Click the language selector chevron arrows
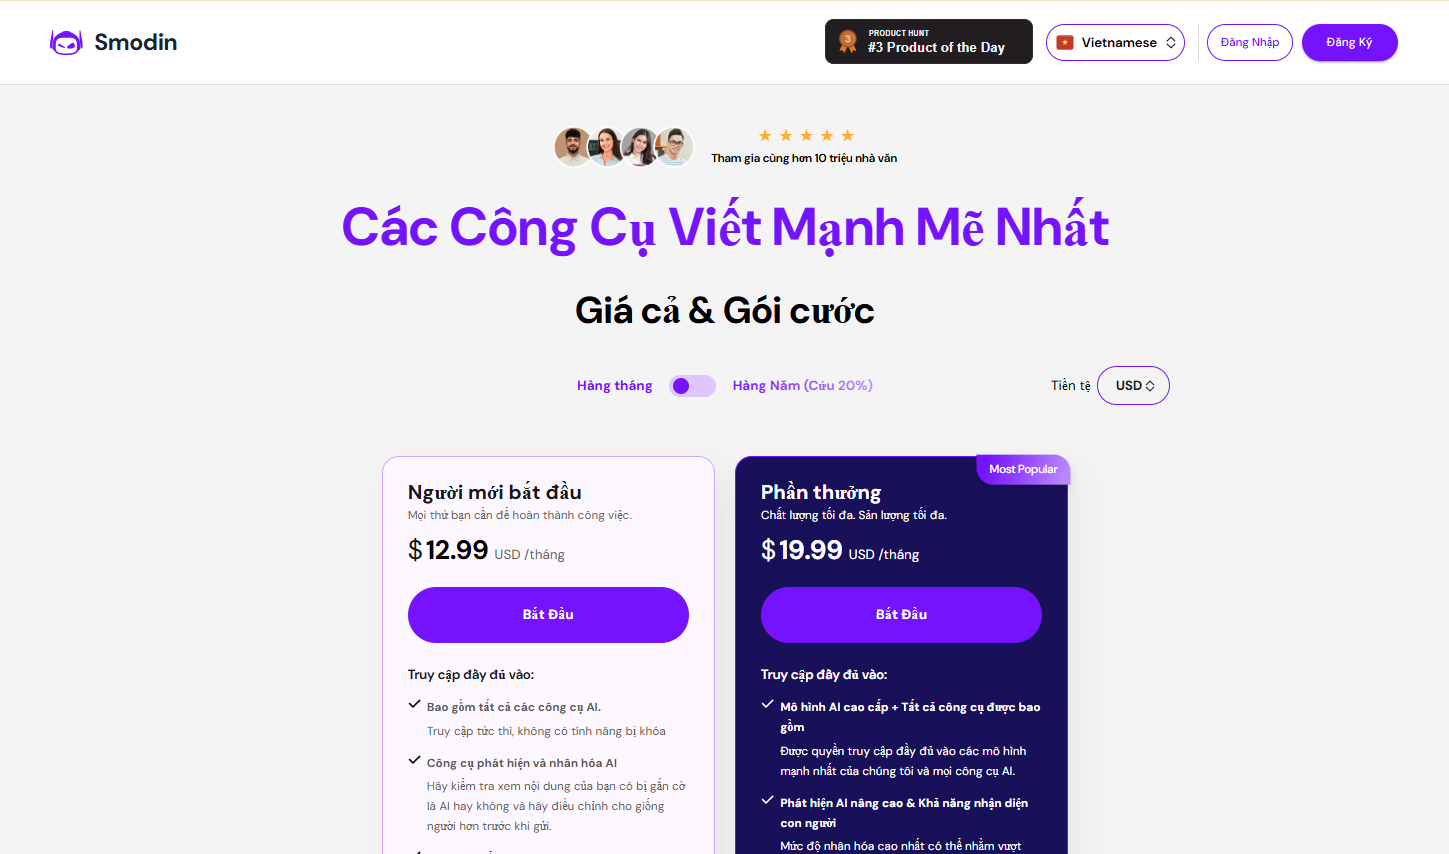The height and width of the screenshot is (854, 1449). [x=1171, y=42]
